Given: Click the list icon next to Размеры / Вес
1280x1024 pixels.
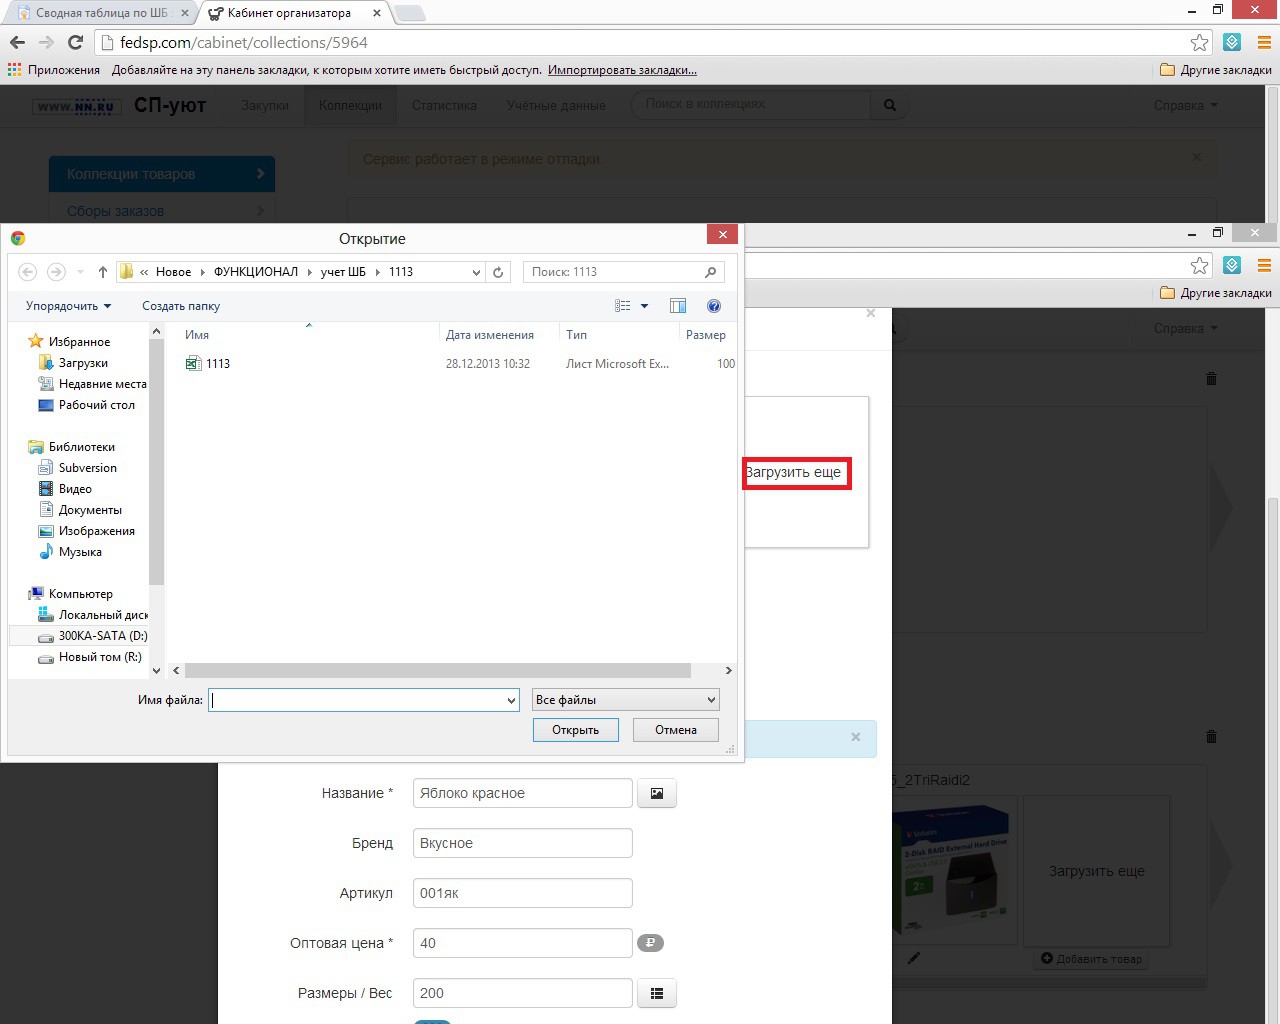Looking at the screenshot, I should 657,993.
